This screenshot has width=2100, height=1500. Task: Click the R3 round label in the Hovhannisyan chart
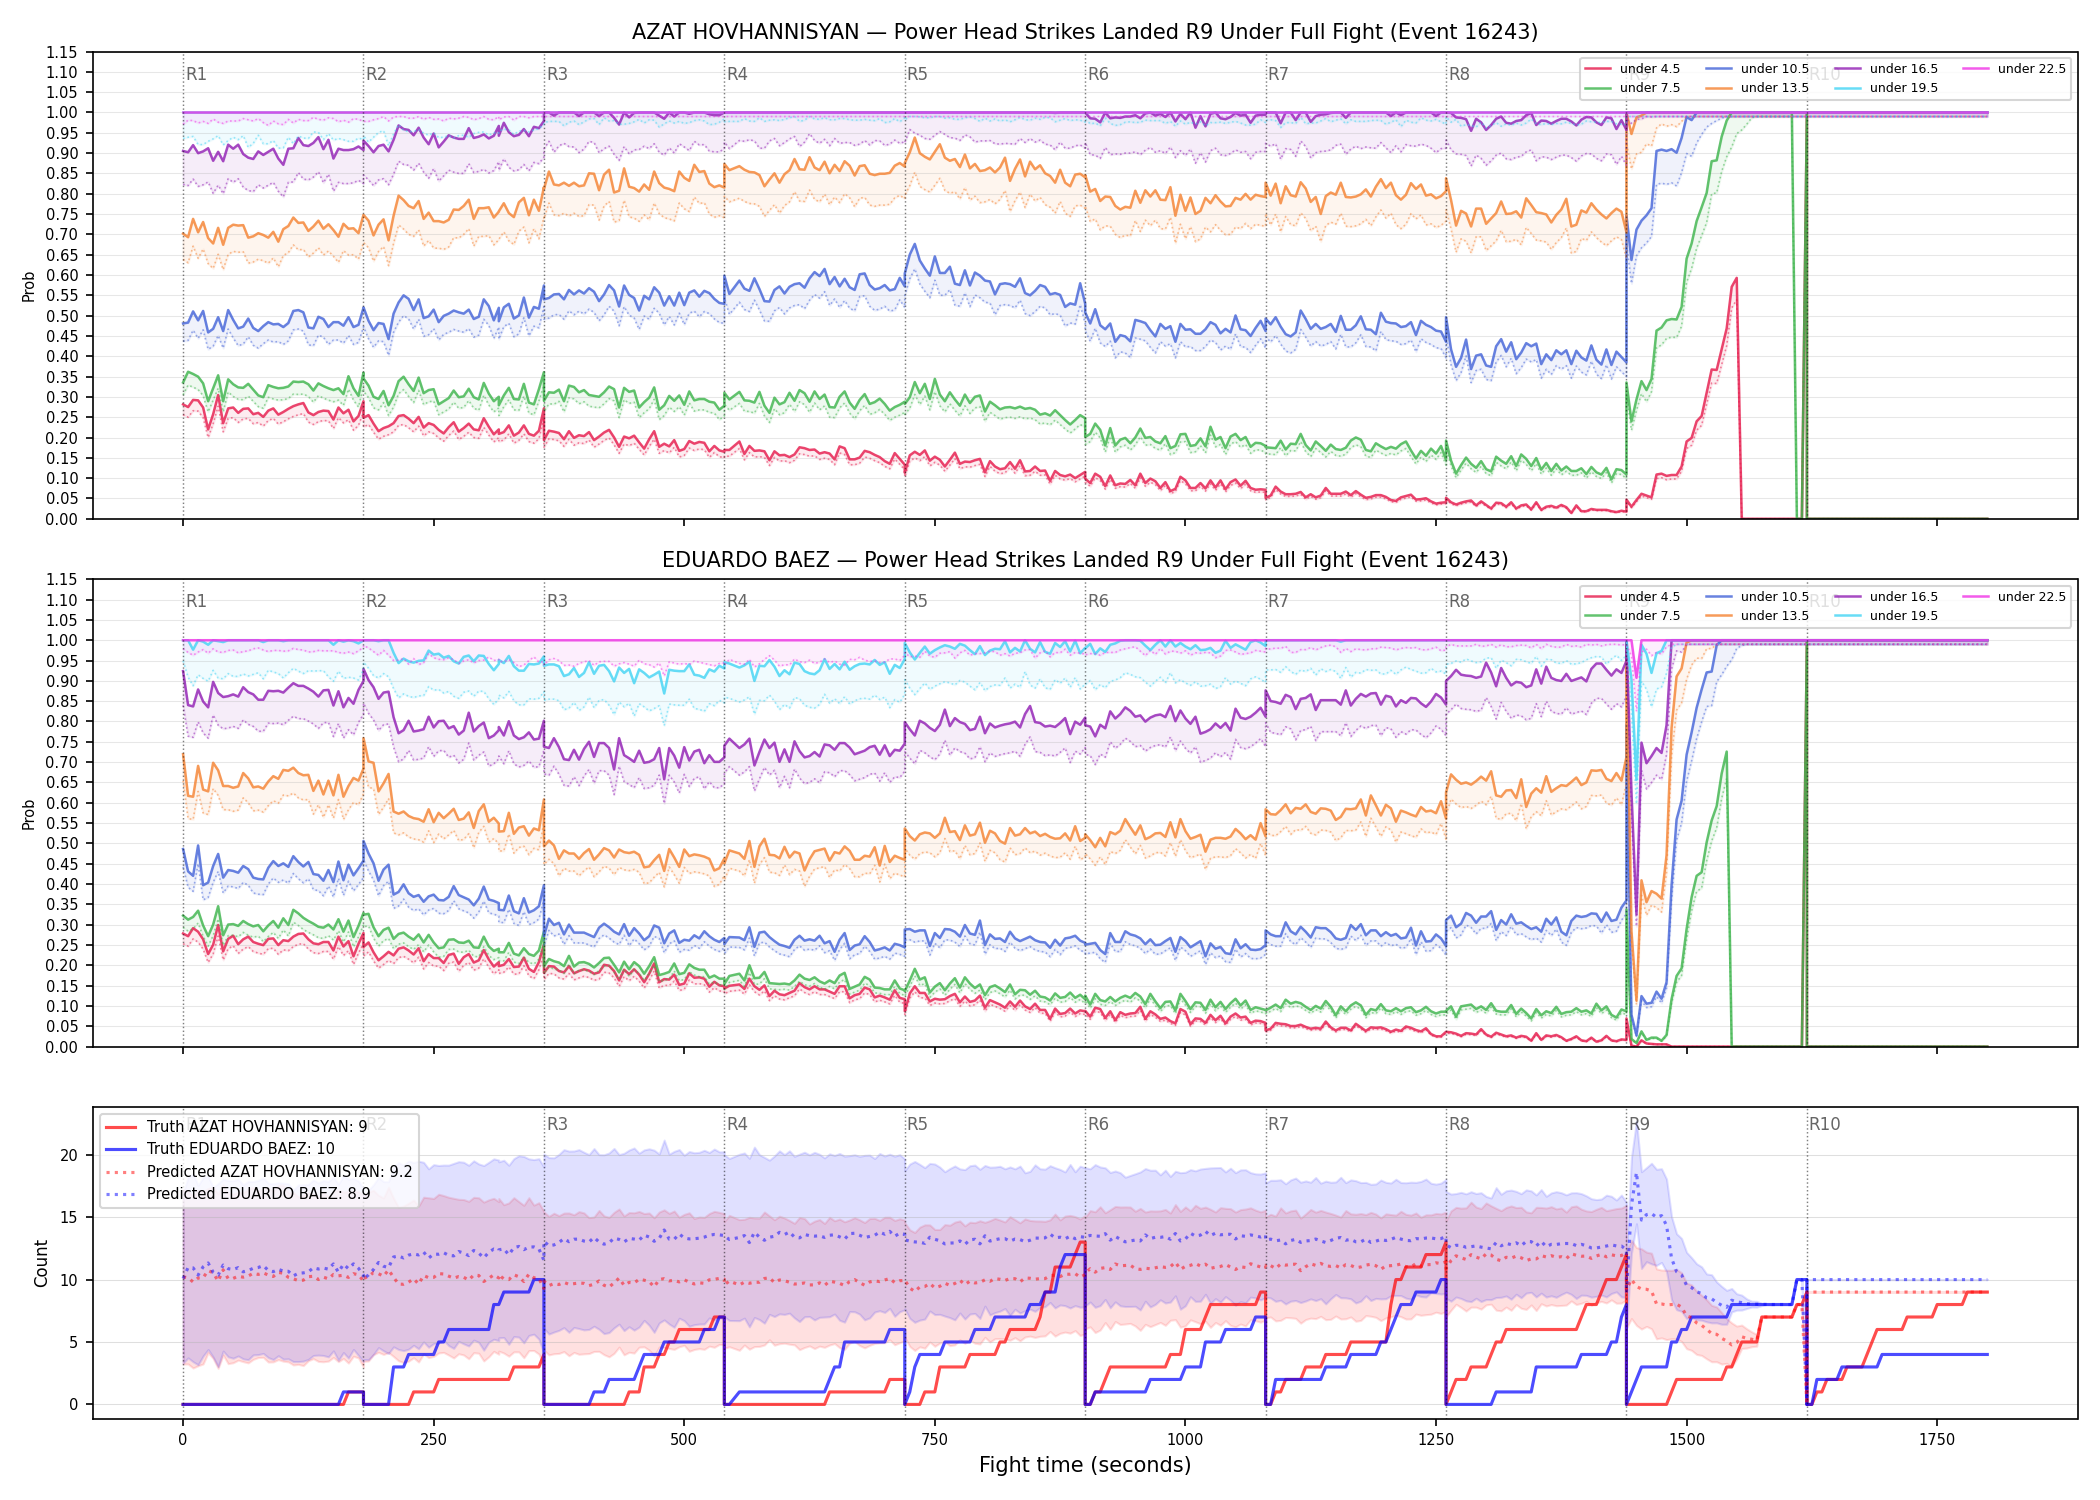point(557,74)
